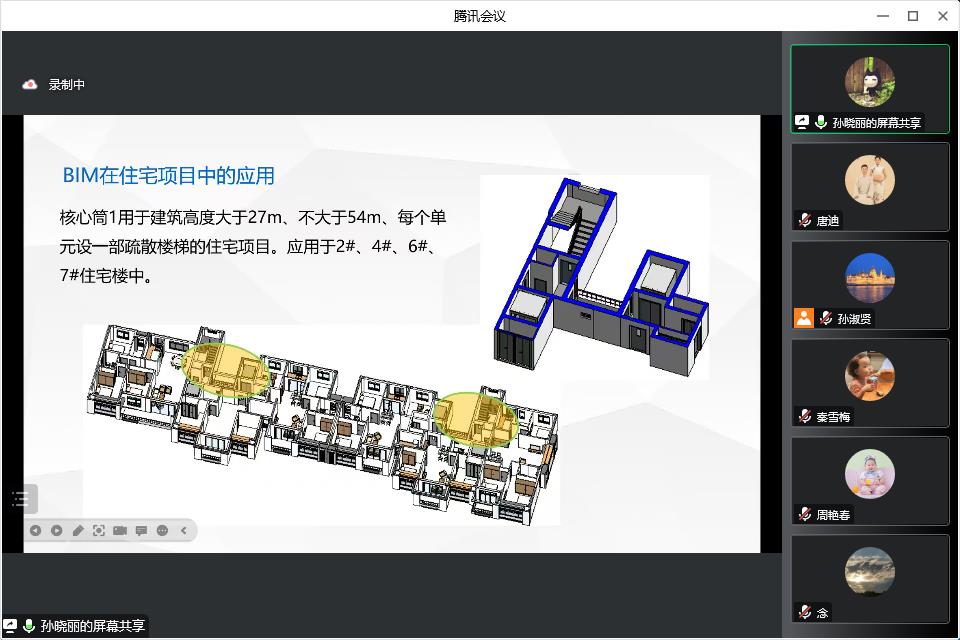Click the muted mic icon beside 唐迪
Image resolution: width=960 pixels, height=640 pixels.
coord(804,221)
